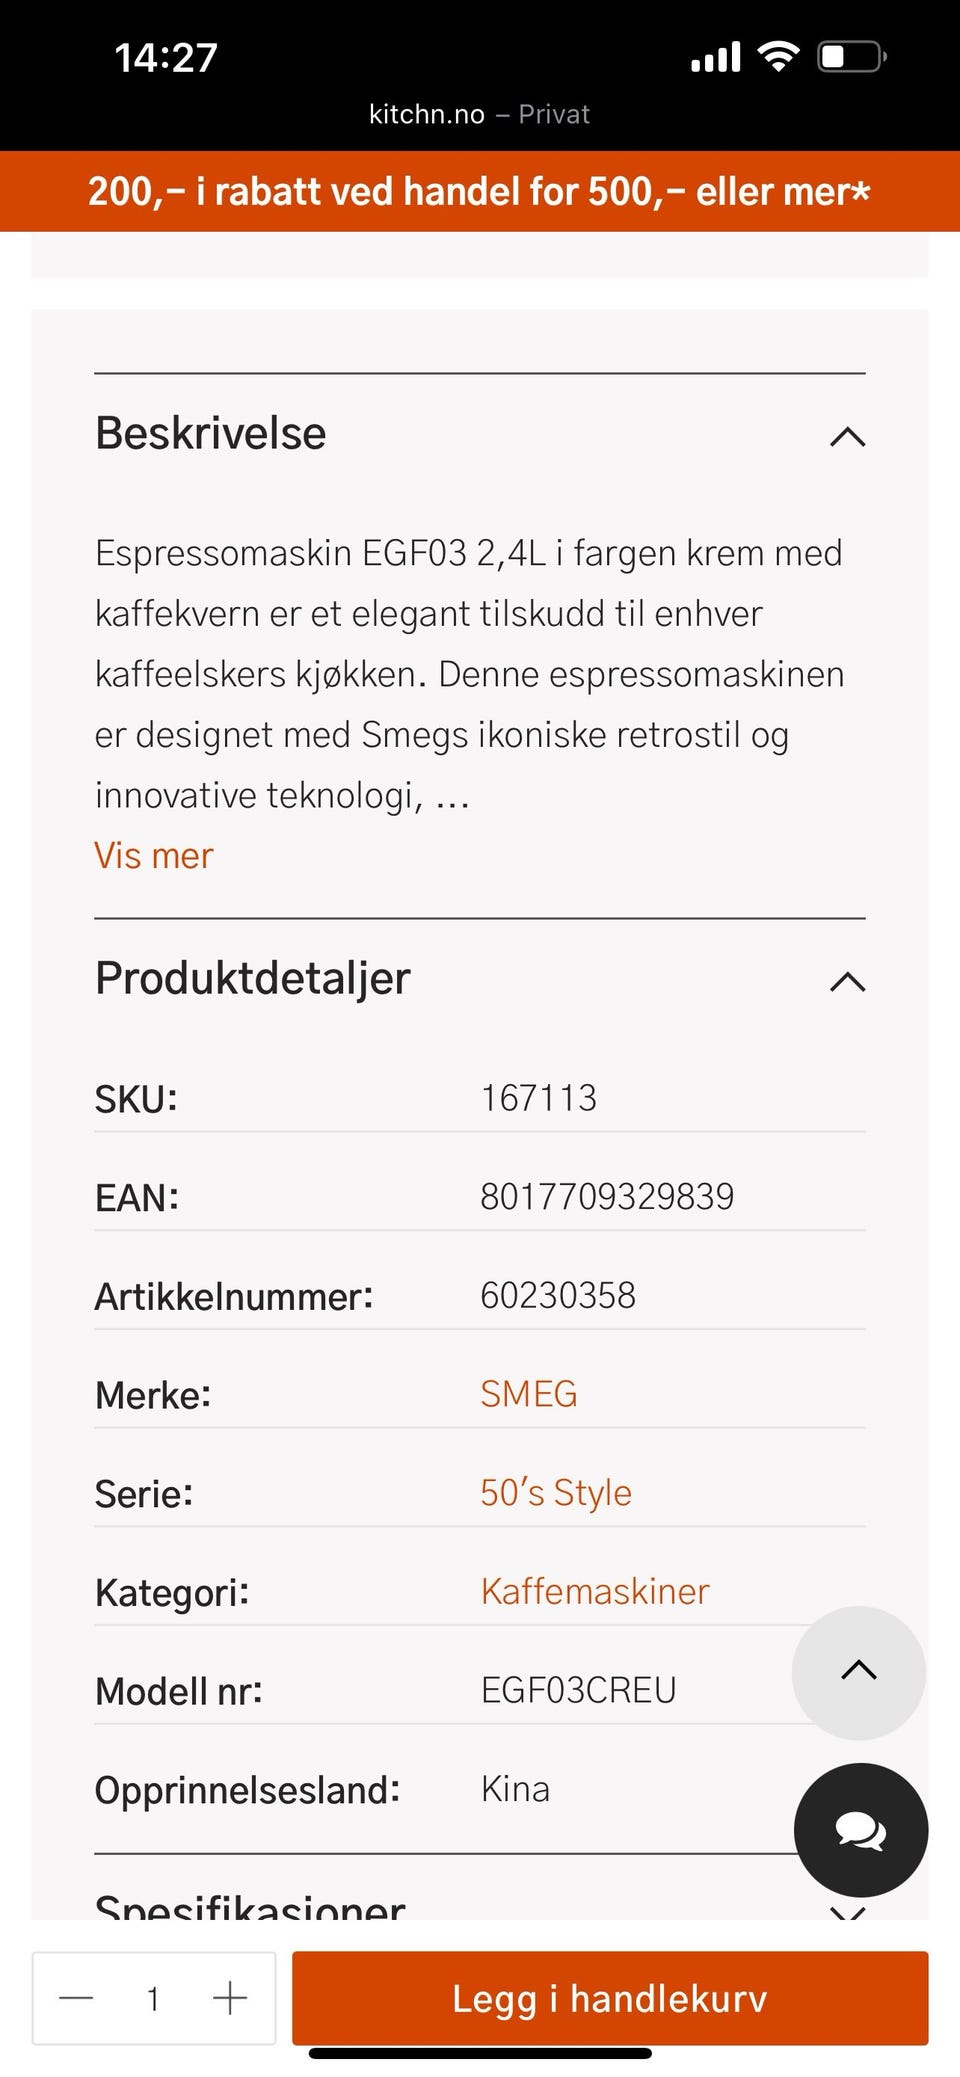Screen dimensions: 960x2077
Task: Click the Vis mer link
Action: pyautogui.click(x=154, y=856)
